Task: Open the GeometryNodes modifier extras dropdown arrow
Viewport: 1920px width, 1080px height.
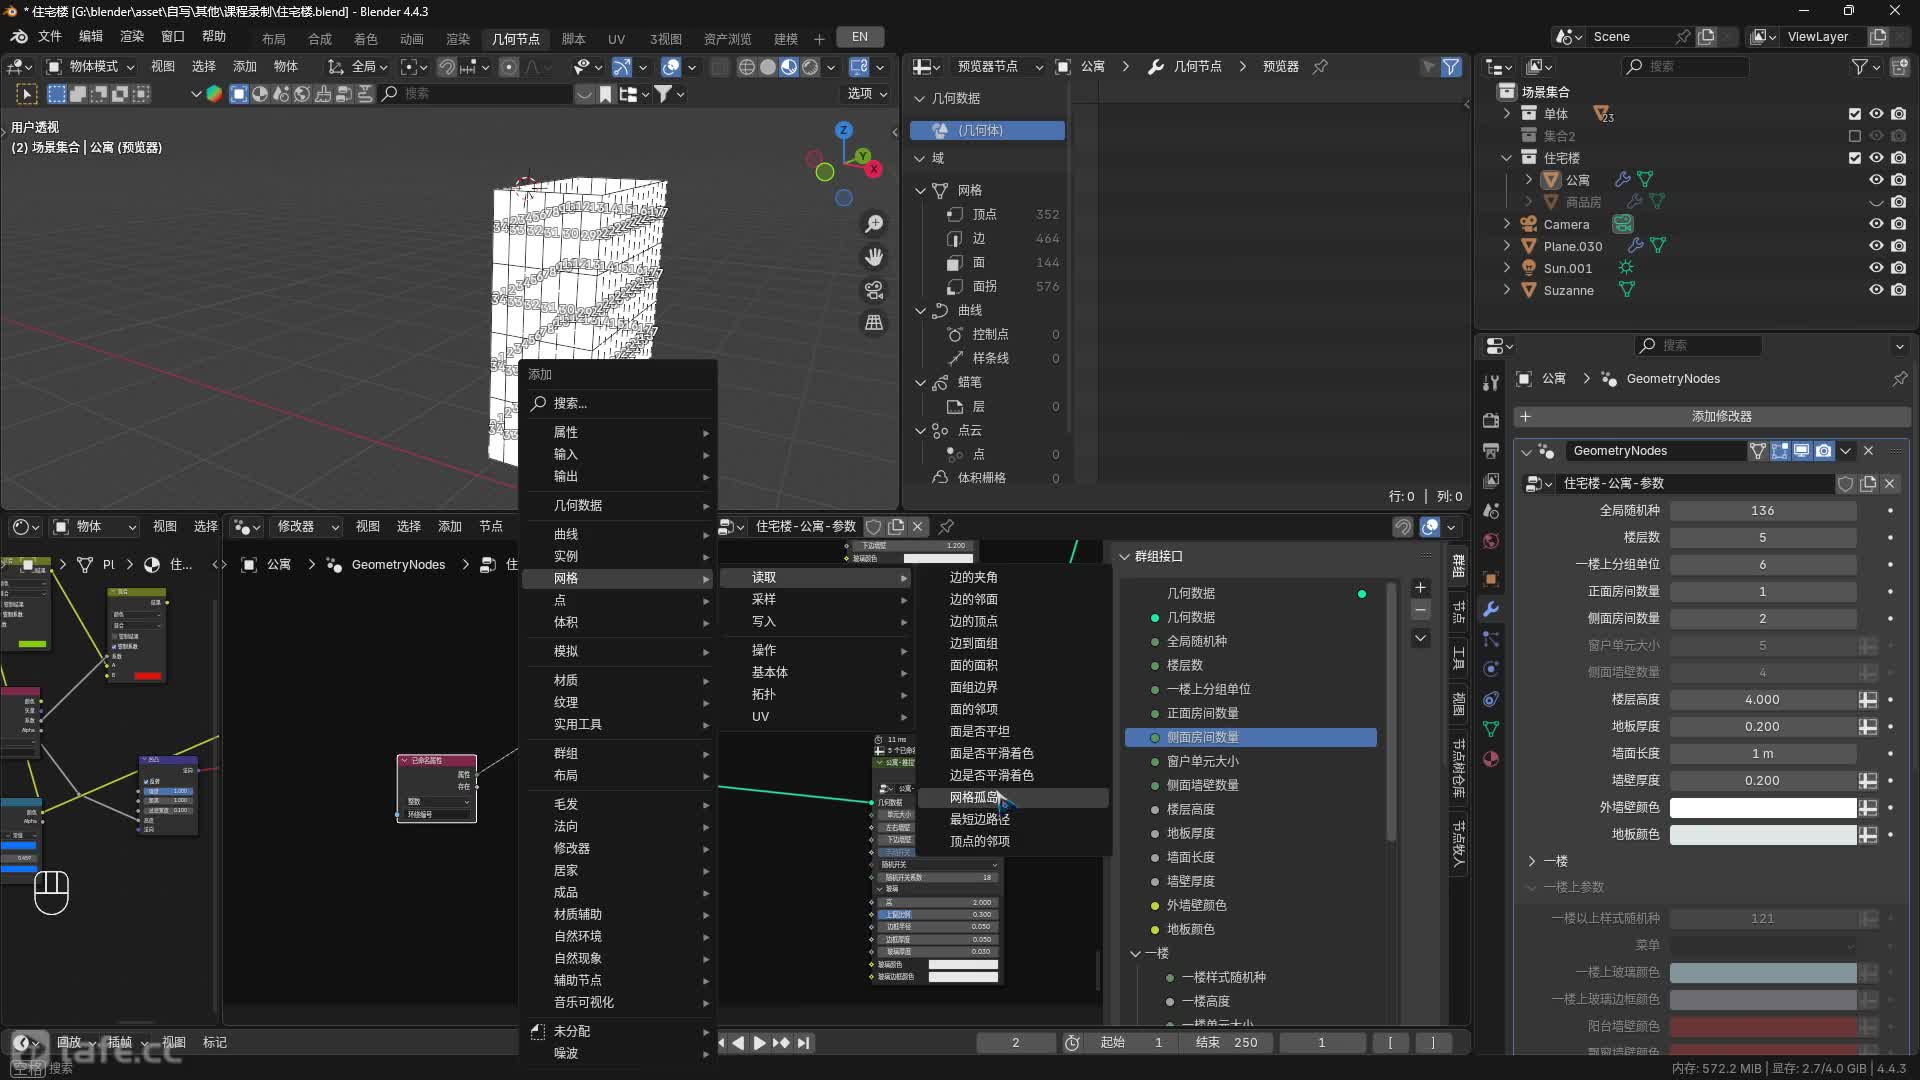Action: coord(1846,451)
